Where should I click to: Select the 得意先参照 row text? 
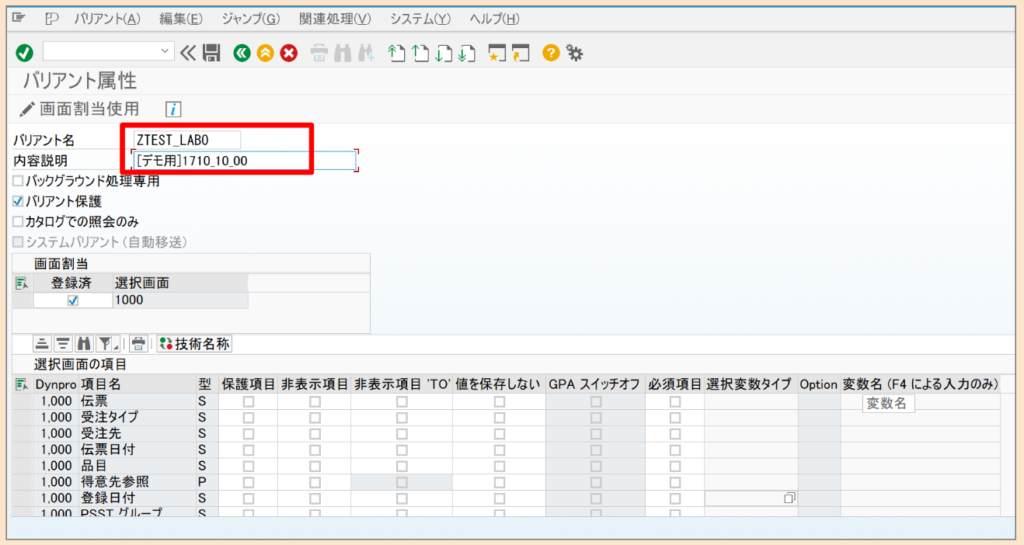pyautogui.click(x=114, y=482)
